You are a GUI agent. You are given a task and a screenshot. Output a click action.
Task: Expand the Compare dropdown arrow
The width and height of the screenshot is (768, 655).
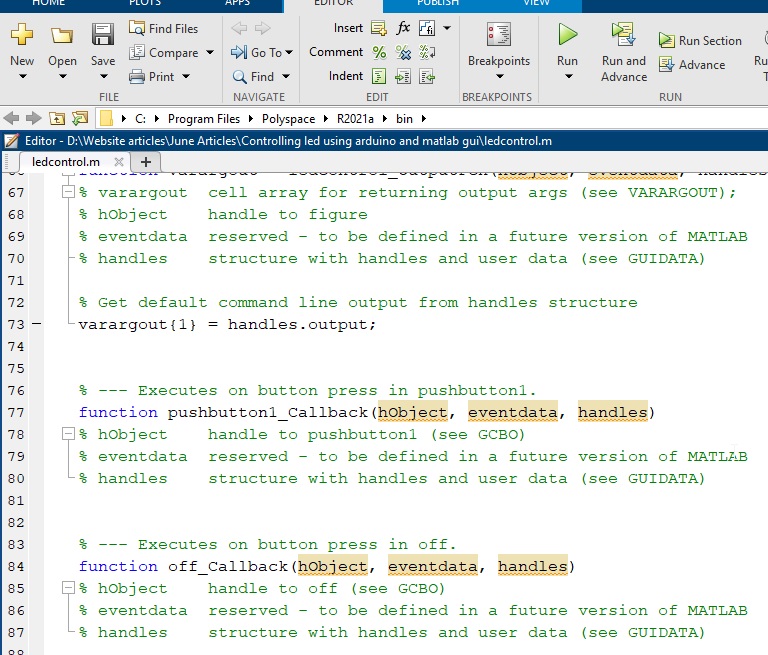[x=209, y=53]
